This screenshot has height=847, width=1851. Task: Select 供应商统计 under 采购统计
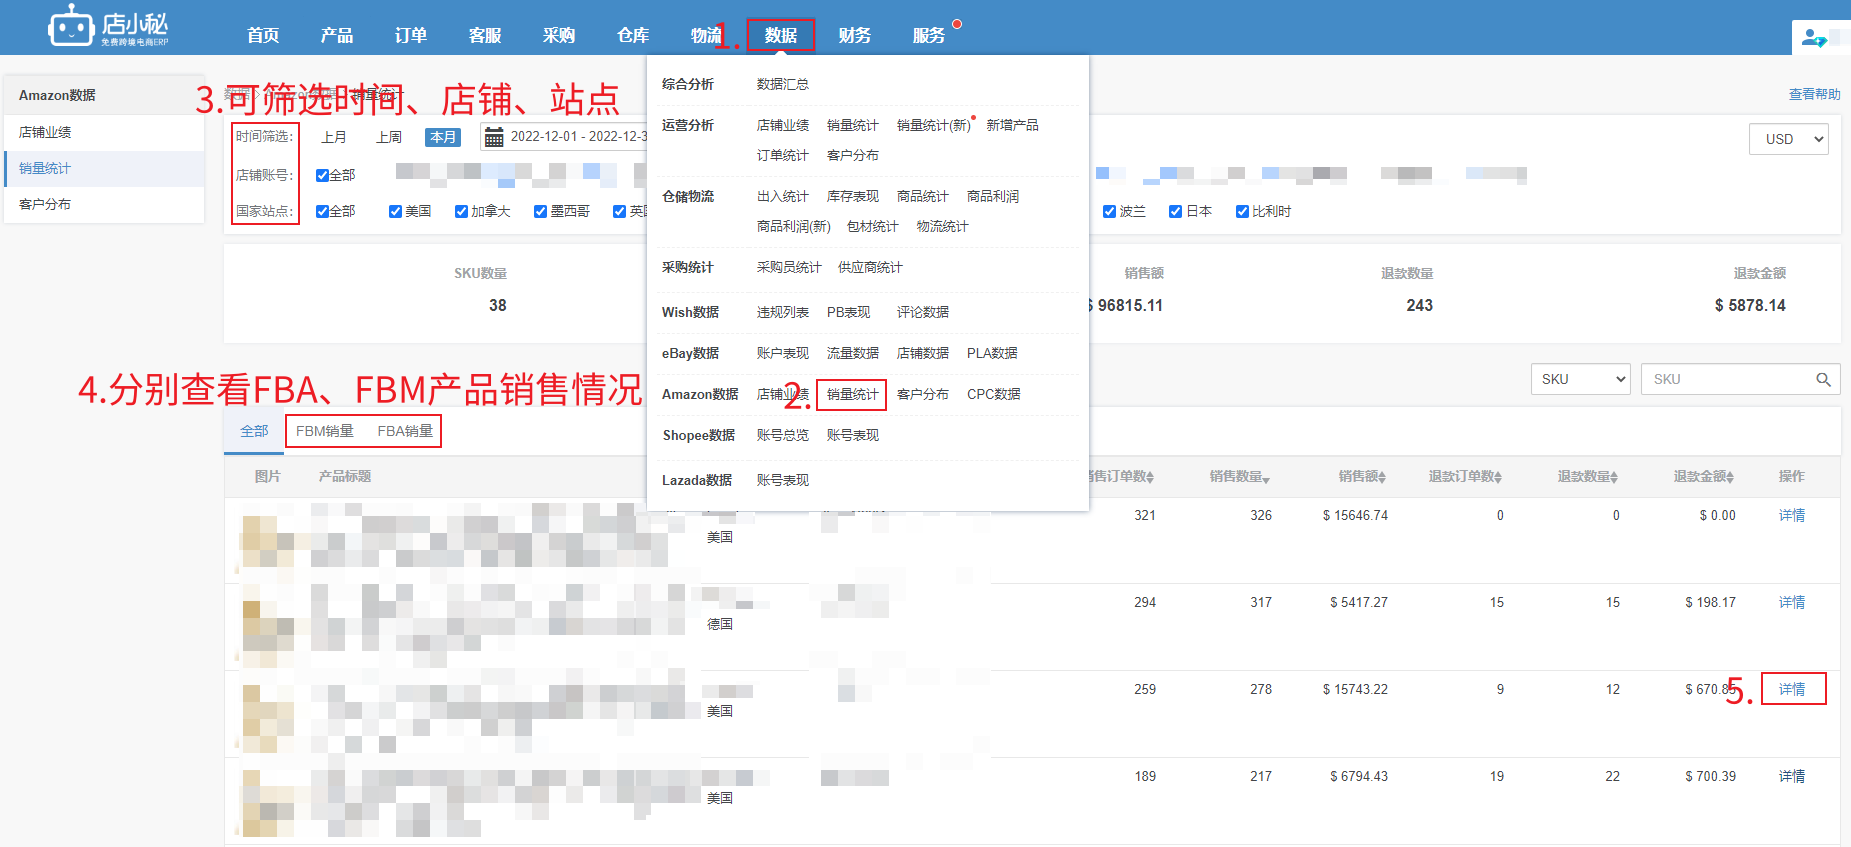click(x=870, y=267)
